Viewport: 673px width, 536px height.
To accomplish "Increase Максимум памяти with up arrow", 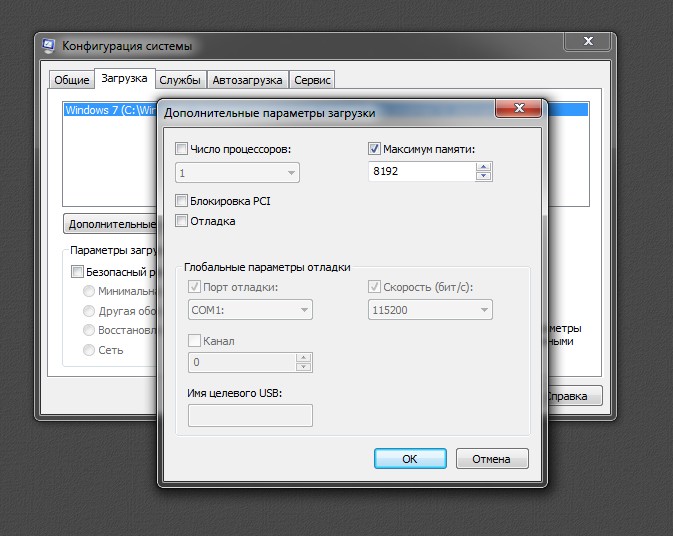I will click(x=484, y=167).
